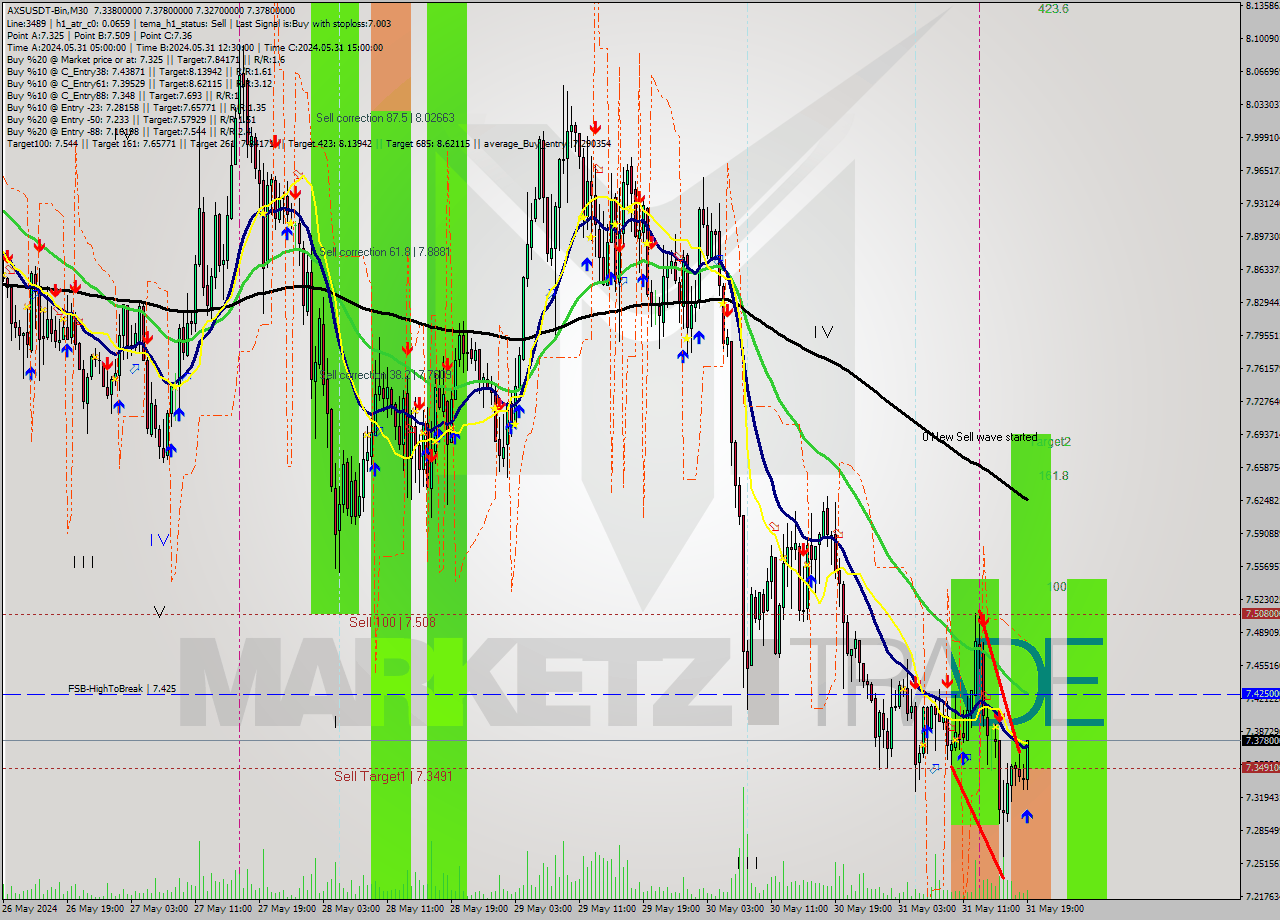Click the 28 May 19:00 time label

479,909
